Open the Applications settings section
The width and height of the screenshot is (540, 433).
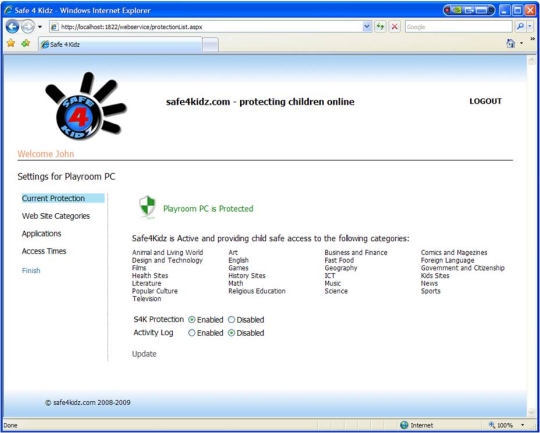click(41, 234)
